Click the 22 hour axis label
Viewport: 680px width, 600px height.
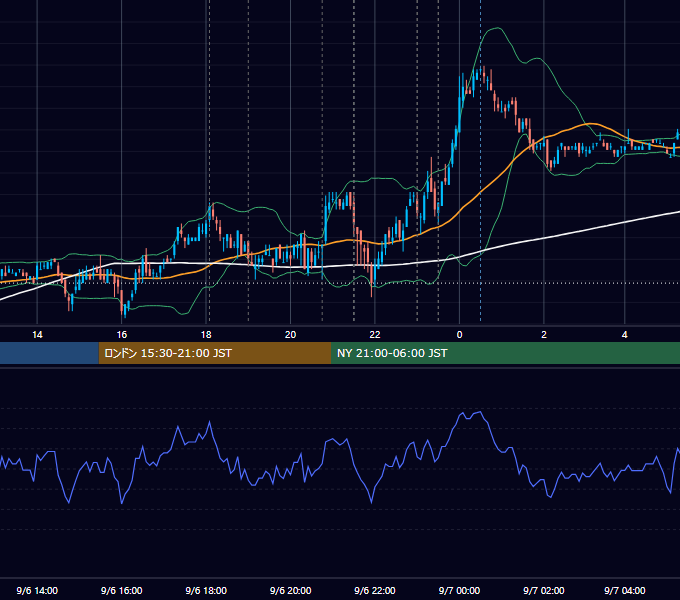(375, 335)
